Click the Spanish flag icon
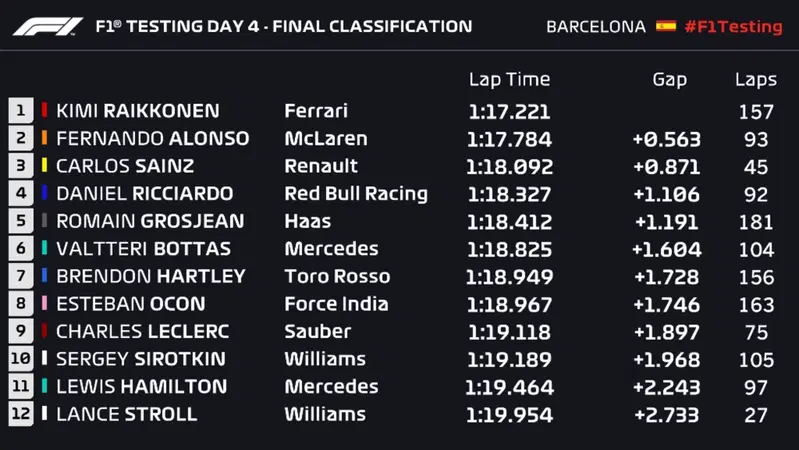 click(x=665, y=26)
